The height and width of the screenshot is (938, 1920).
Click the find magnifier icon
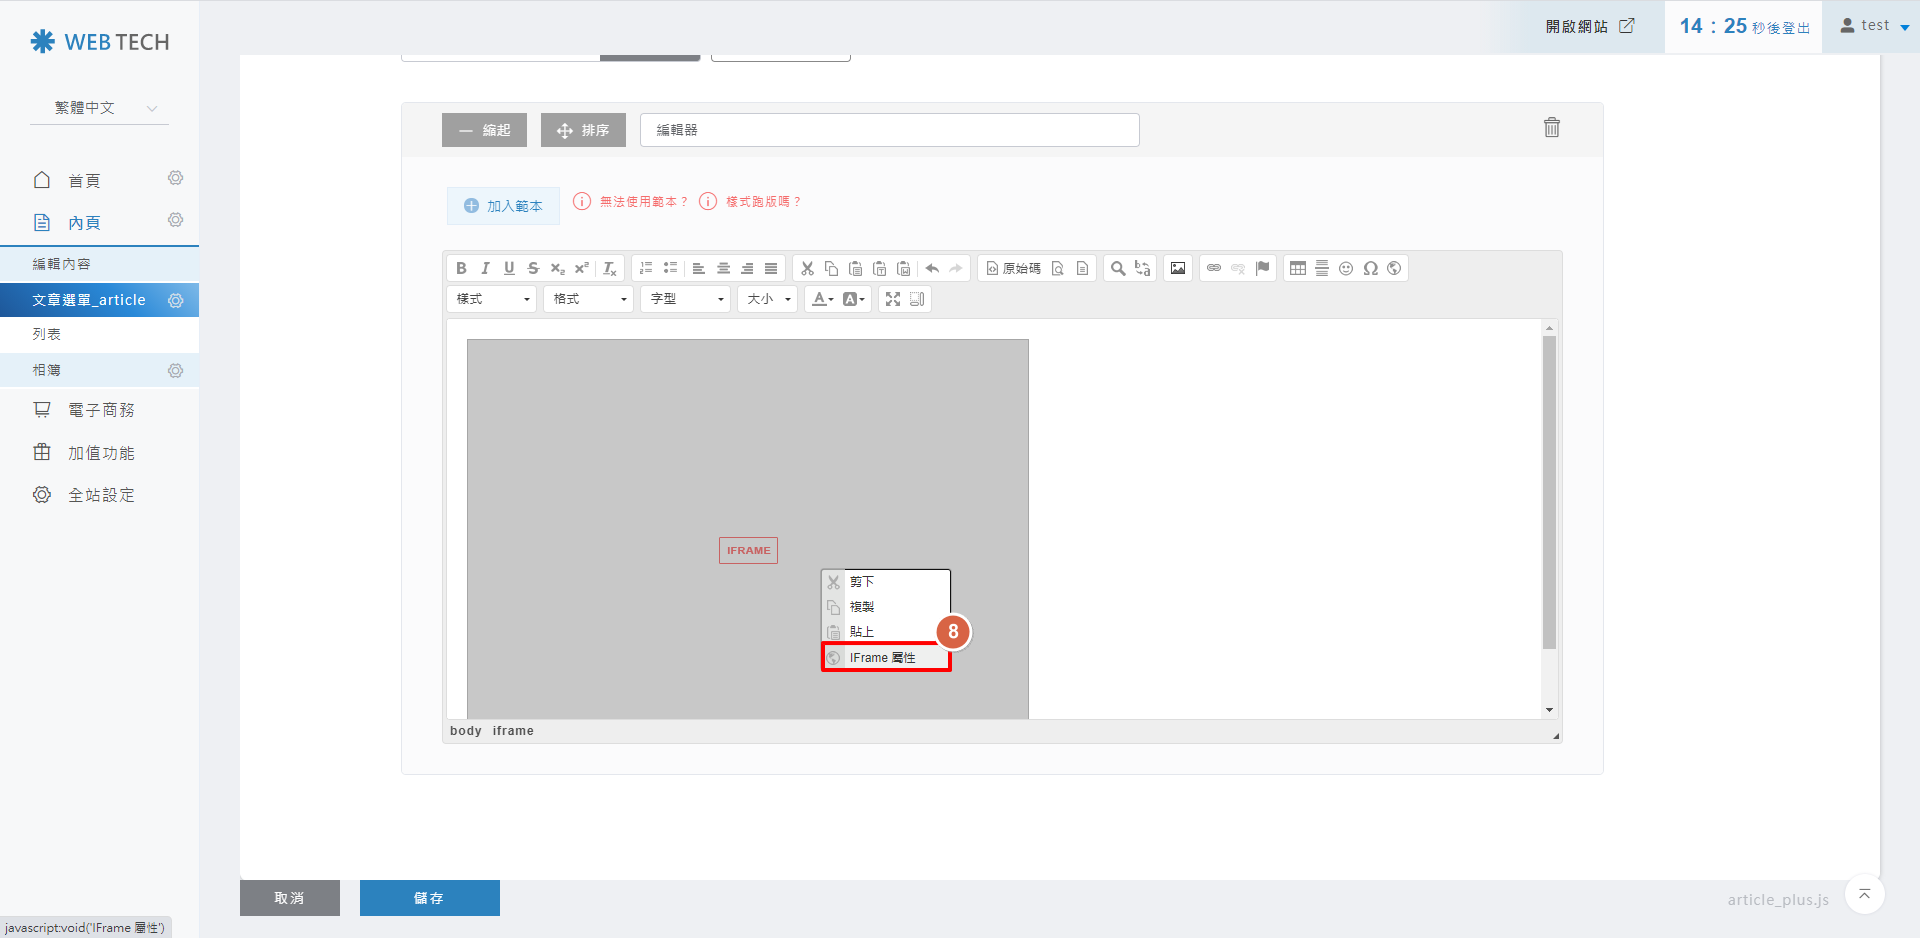pyautogui.click(x=1118, y=268)
